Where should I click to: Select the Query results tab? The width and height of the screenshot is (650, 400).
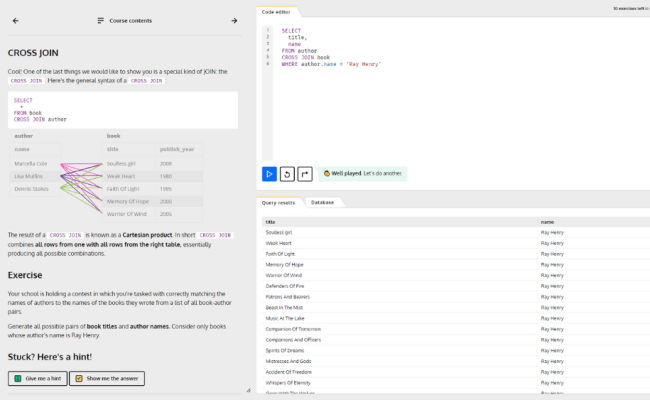point(278,203)
